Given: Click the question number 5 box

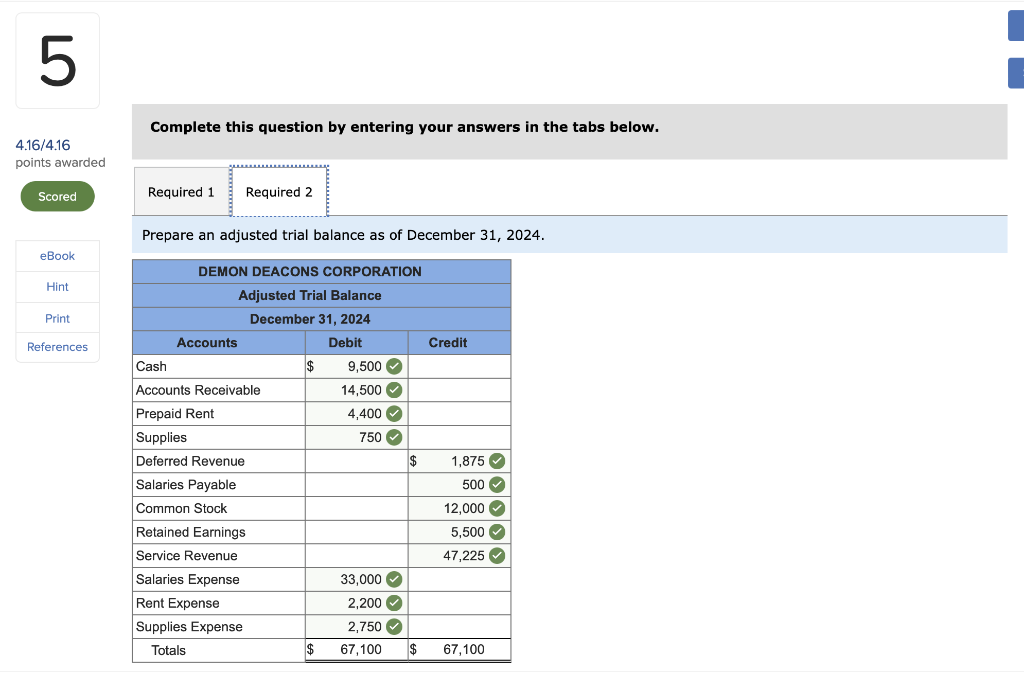Looking at the screenshot, I should tap(57, 60).
